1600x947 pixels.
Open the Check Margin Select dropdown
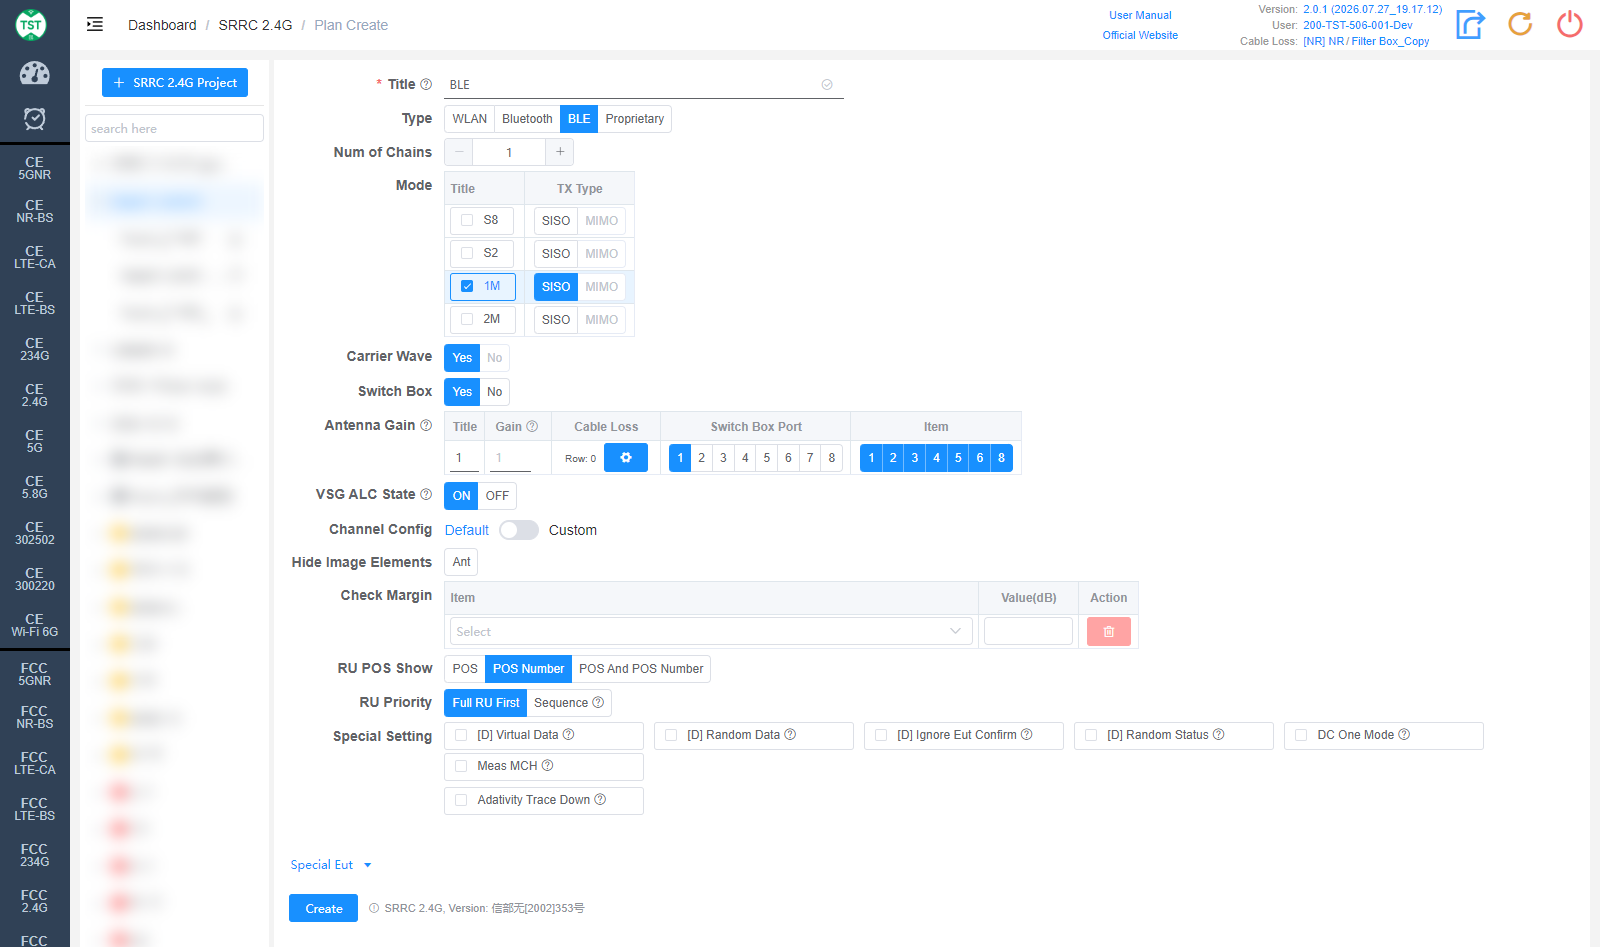710,631
